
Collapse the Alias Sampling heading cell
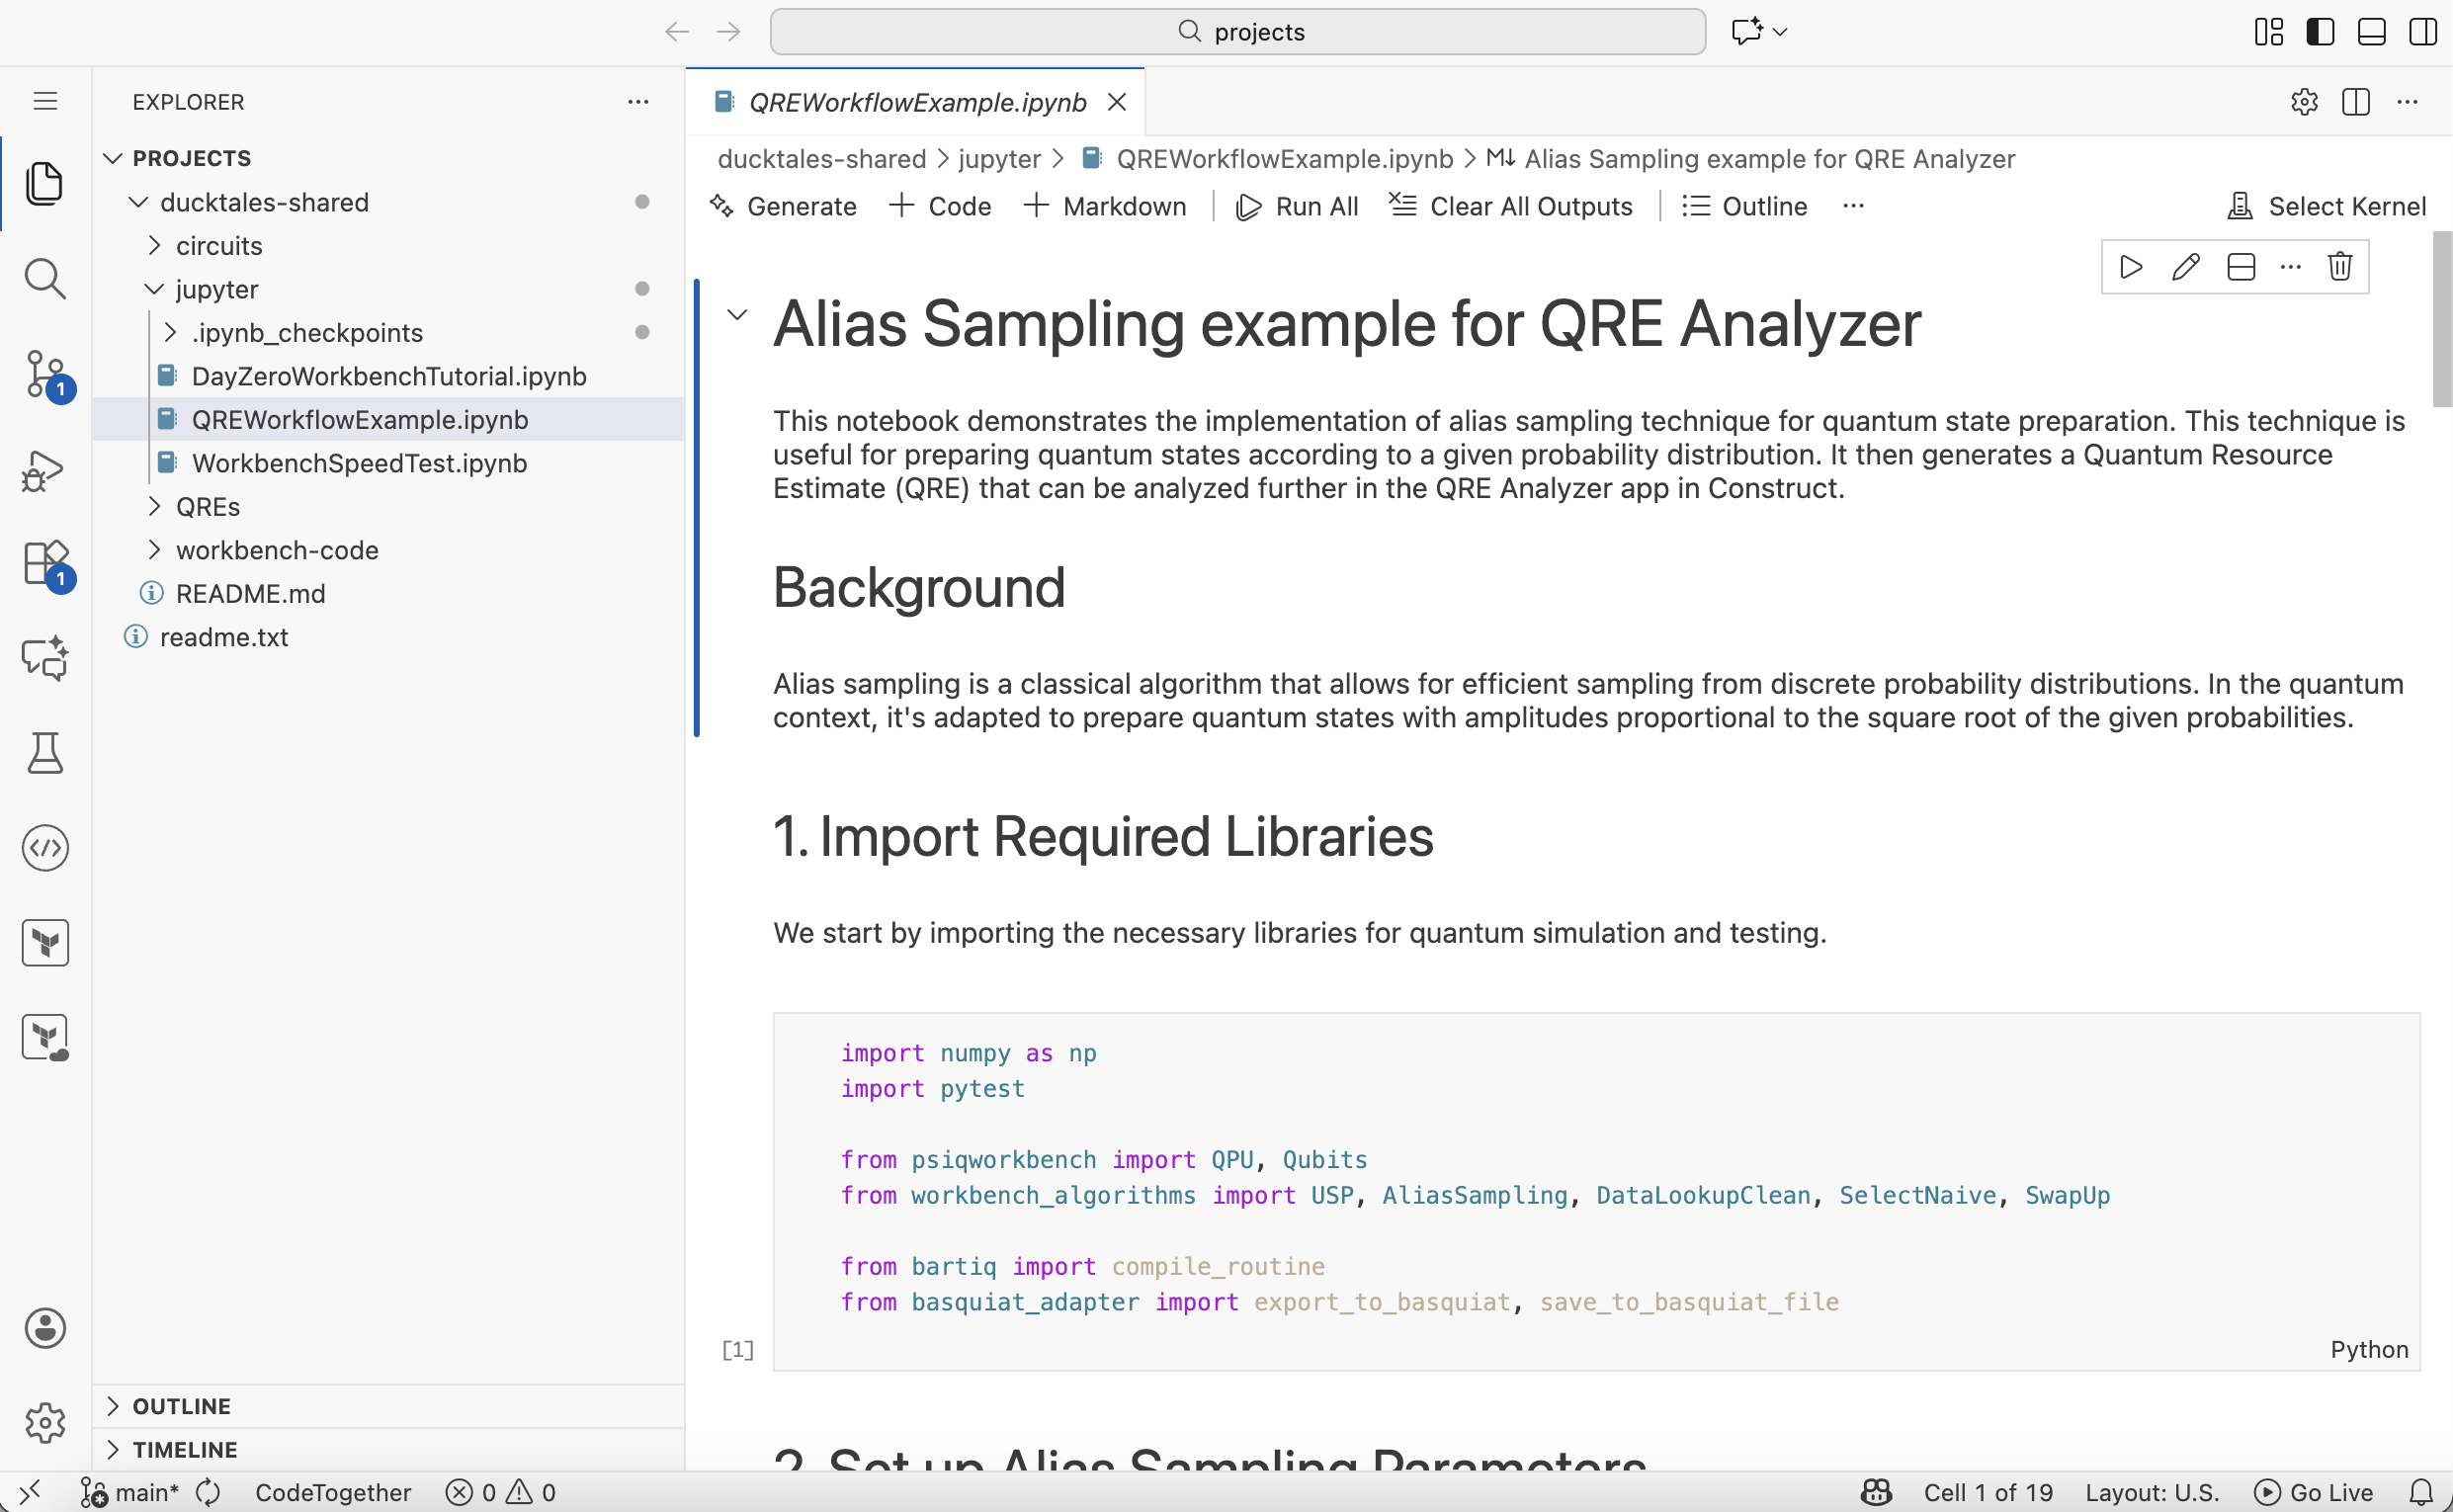[x=737, y=314]
